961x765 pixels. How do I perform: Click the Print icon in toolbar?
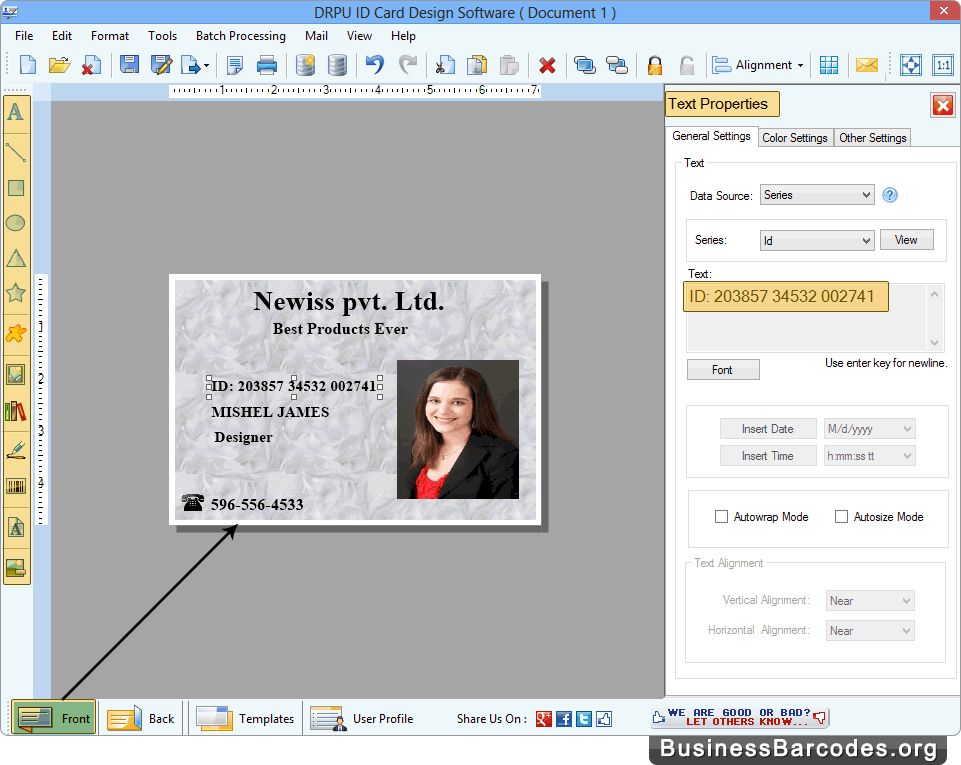click(x=267, y=66)
